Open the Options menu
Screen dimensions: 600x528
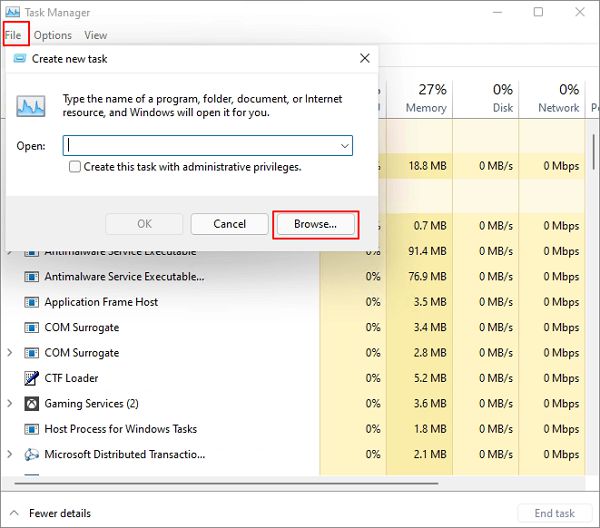point(52,35)
